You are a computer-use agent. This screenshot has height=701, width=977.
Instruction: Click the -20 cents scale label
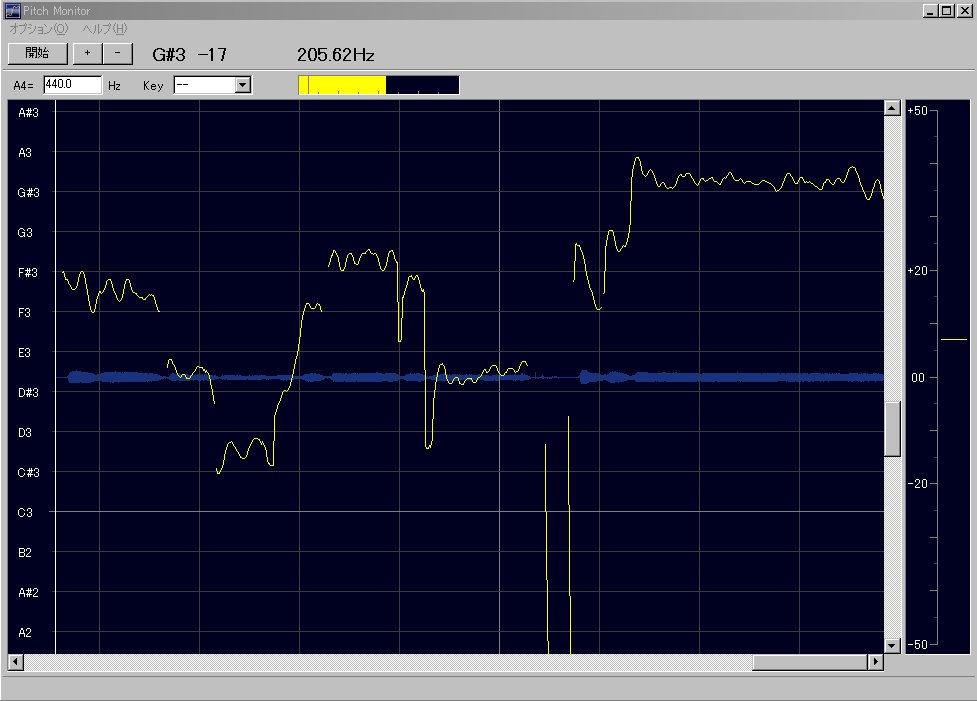(x=917, y=484)
